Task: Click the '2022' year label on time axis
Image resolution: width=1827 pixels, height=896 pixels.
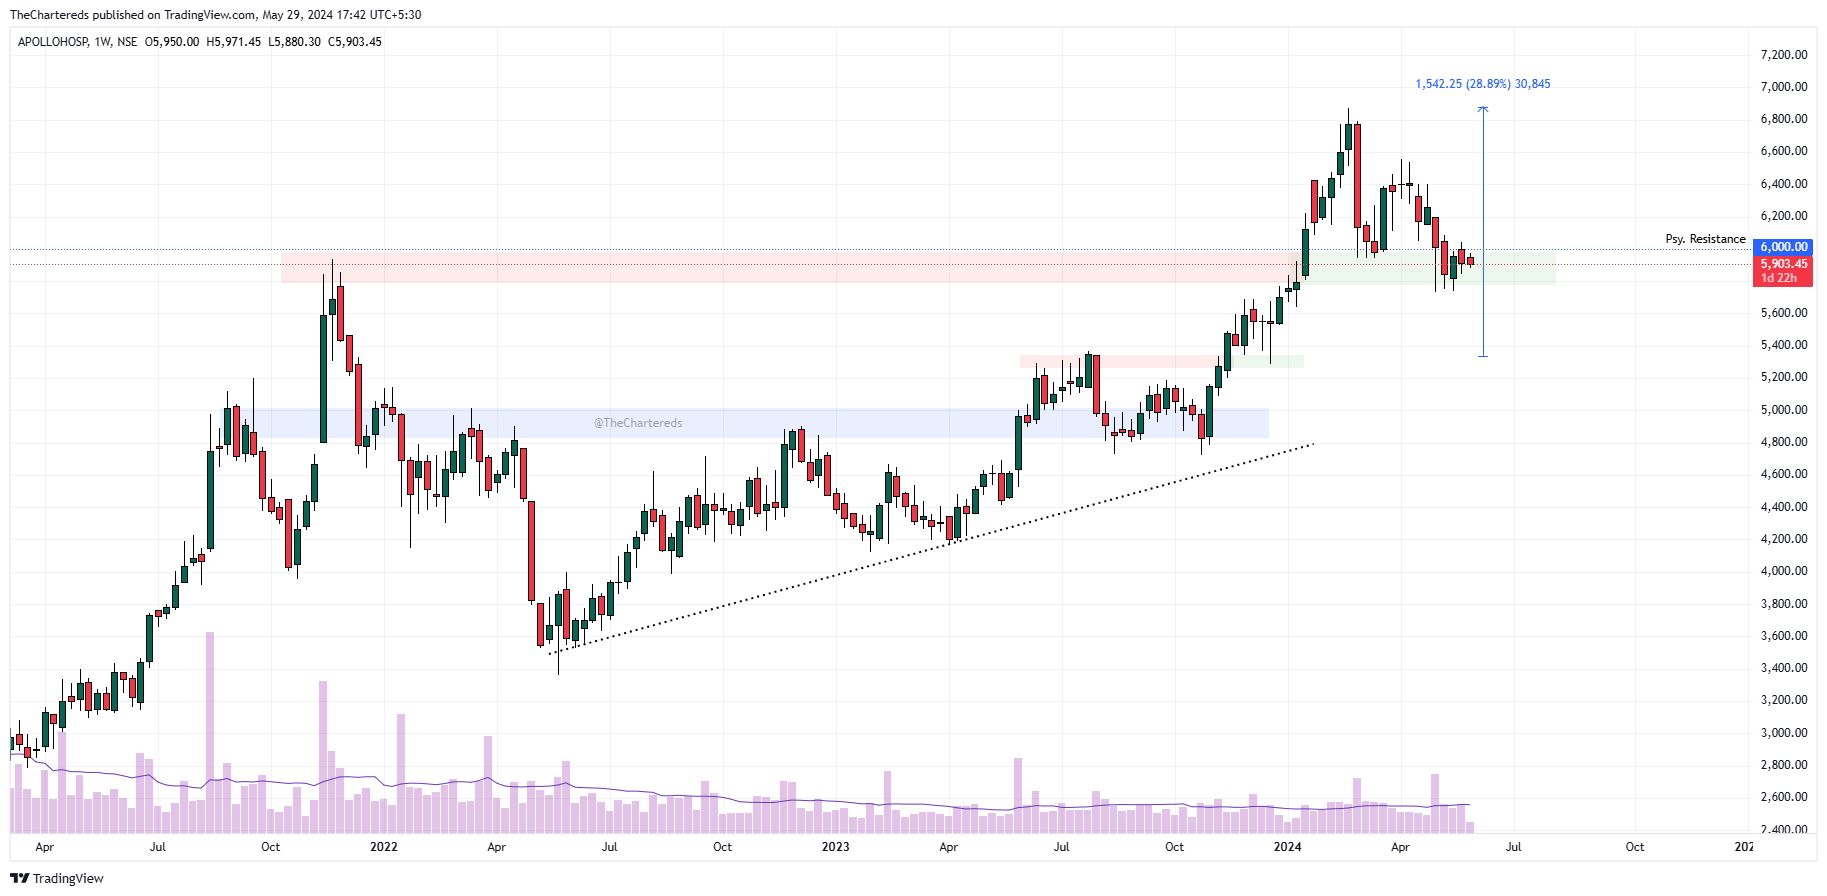Action: [x=383, y=847]
